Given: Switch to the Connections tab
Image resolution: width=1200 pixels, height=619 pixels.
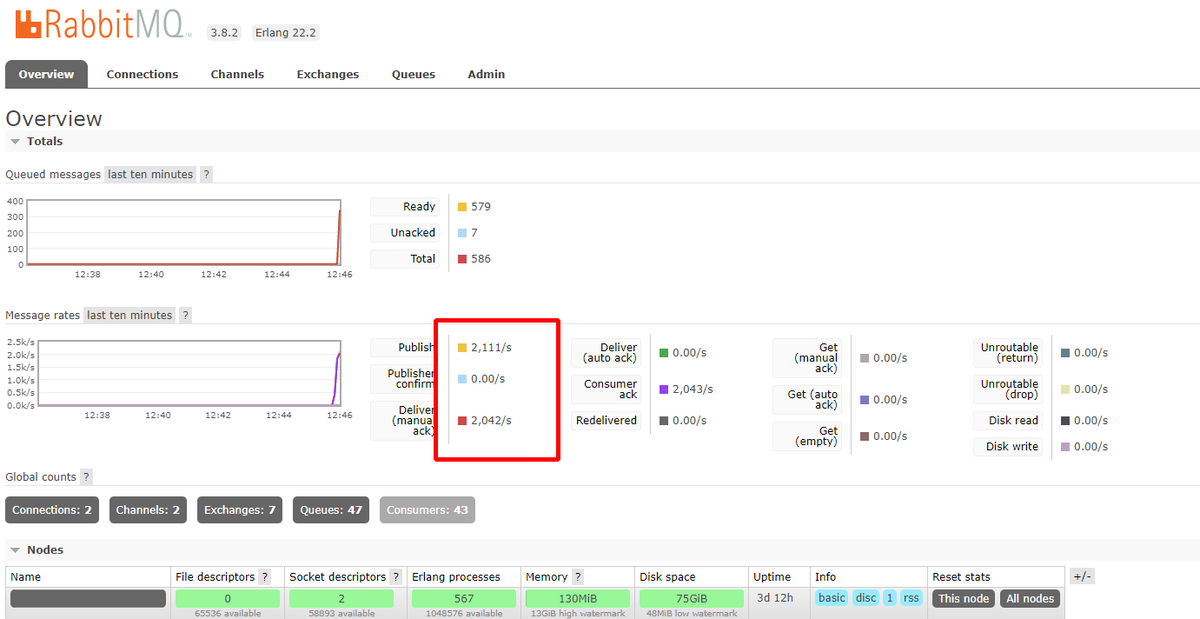Looking at the screenshot, I should (x=142, y=74).
